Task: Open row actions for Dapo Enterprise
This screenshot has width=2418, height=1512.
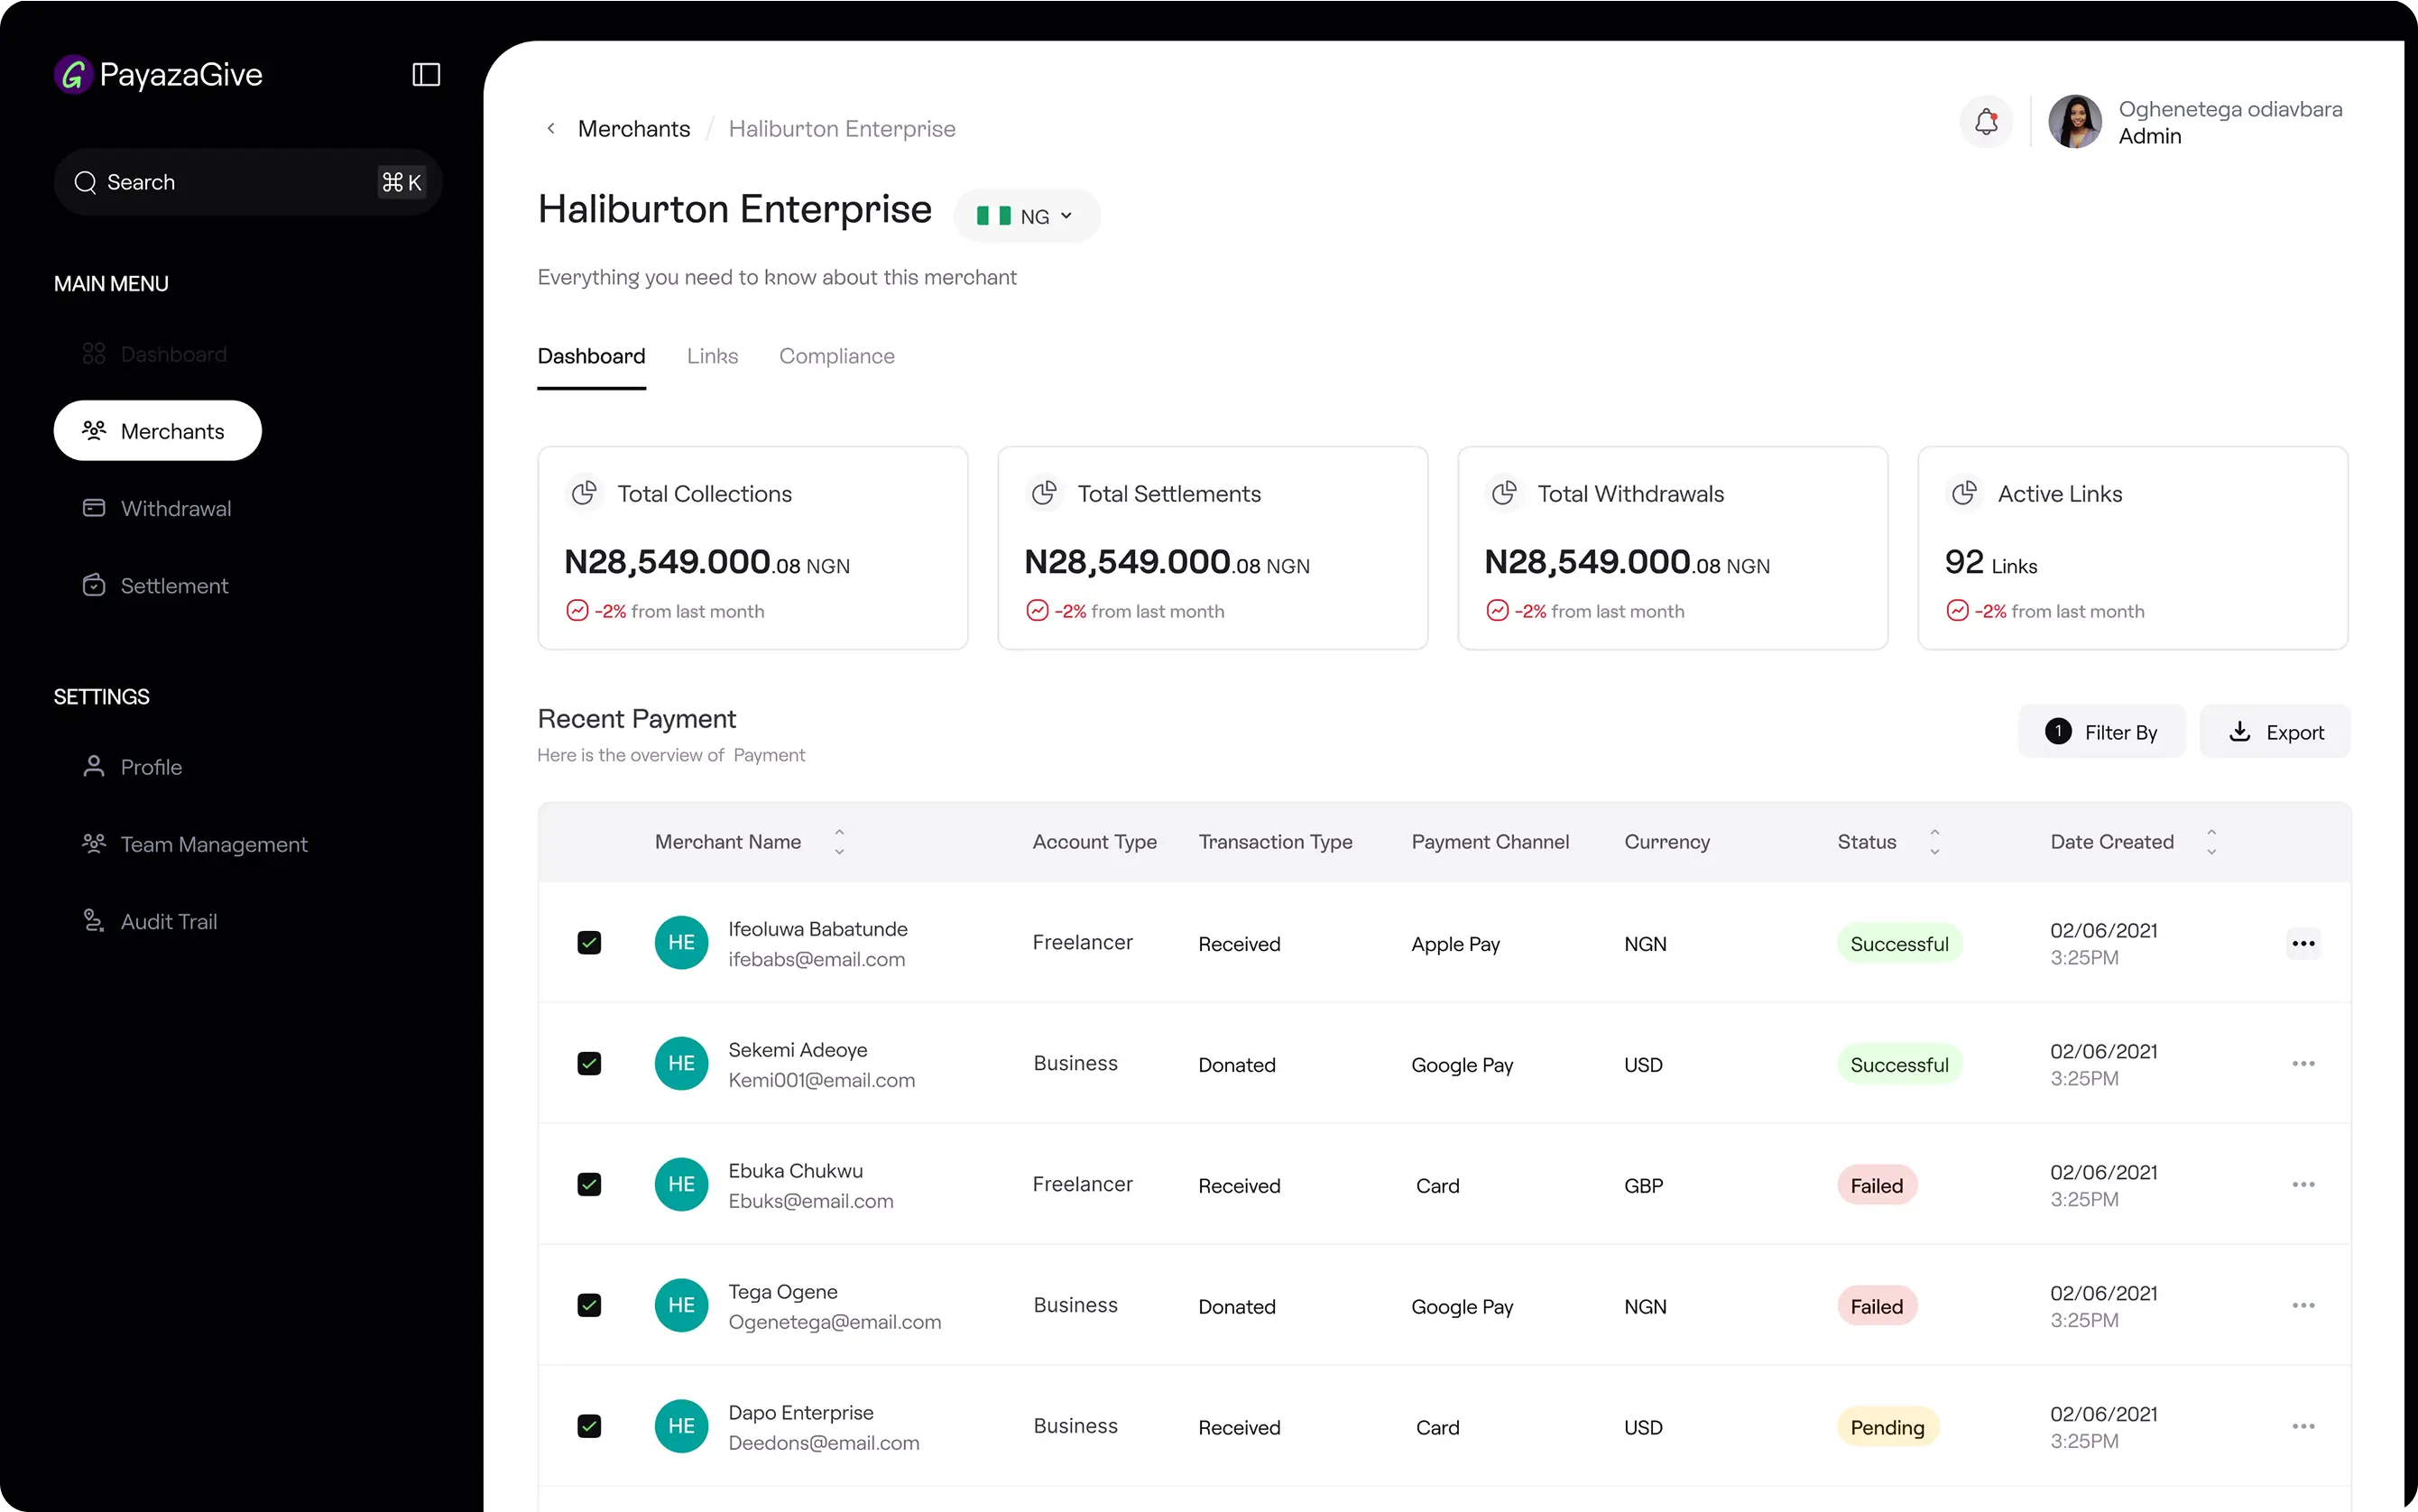Action: (x=2303, y=1427)
